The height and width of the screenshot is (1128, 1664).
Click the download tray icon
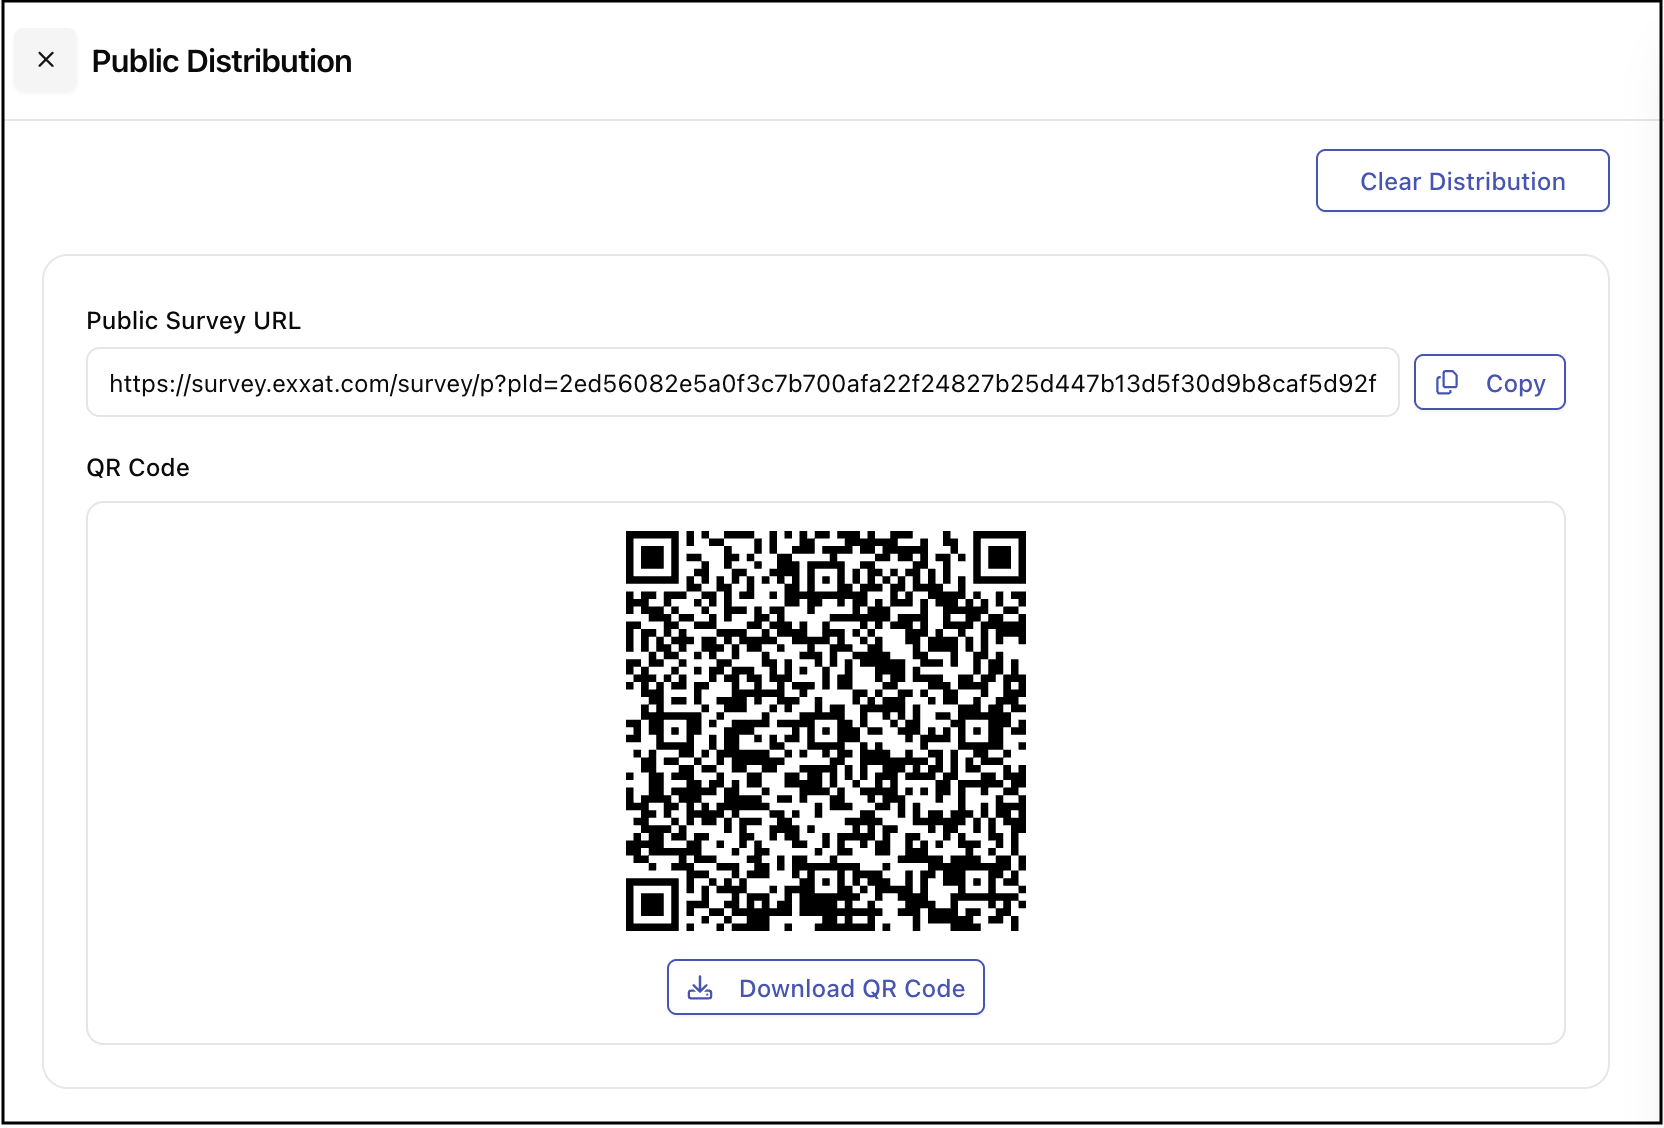[701, 988]
